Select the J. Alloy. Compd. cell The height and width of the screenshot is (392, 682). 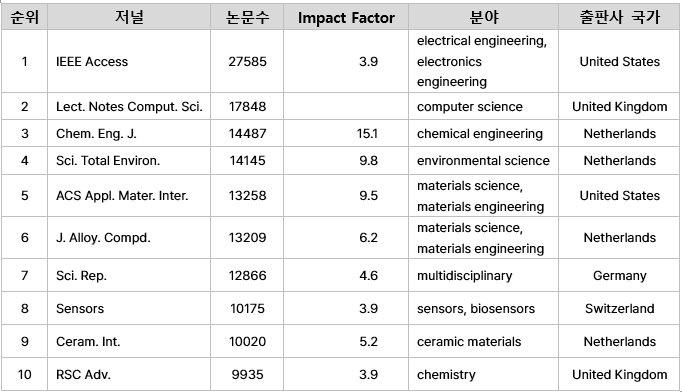[129, 238]
